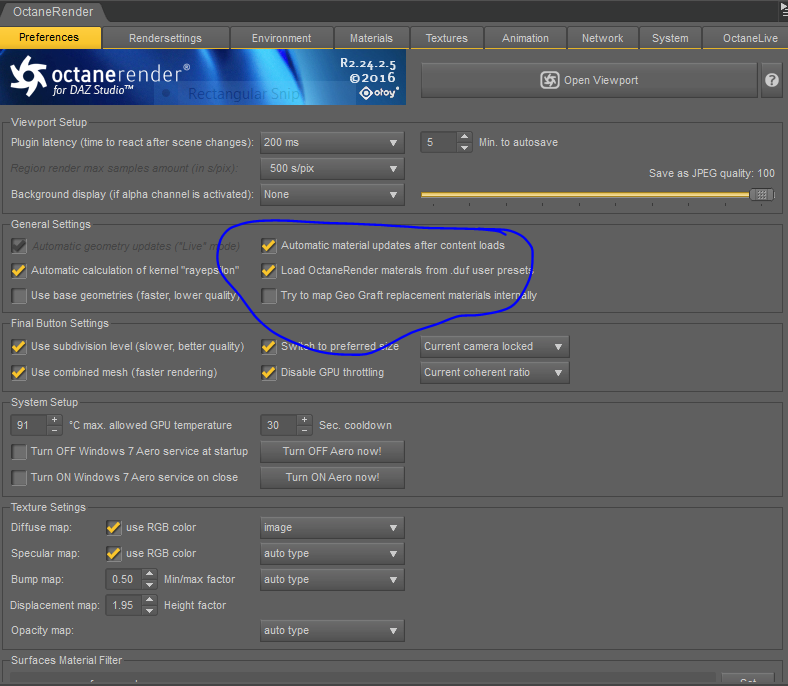Toggle Load OctaneRender materials from .duf presets
The height and width of the screenshot is (686, 788).
pos(269,271)
